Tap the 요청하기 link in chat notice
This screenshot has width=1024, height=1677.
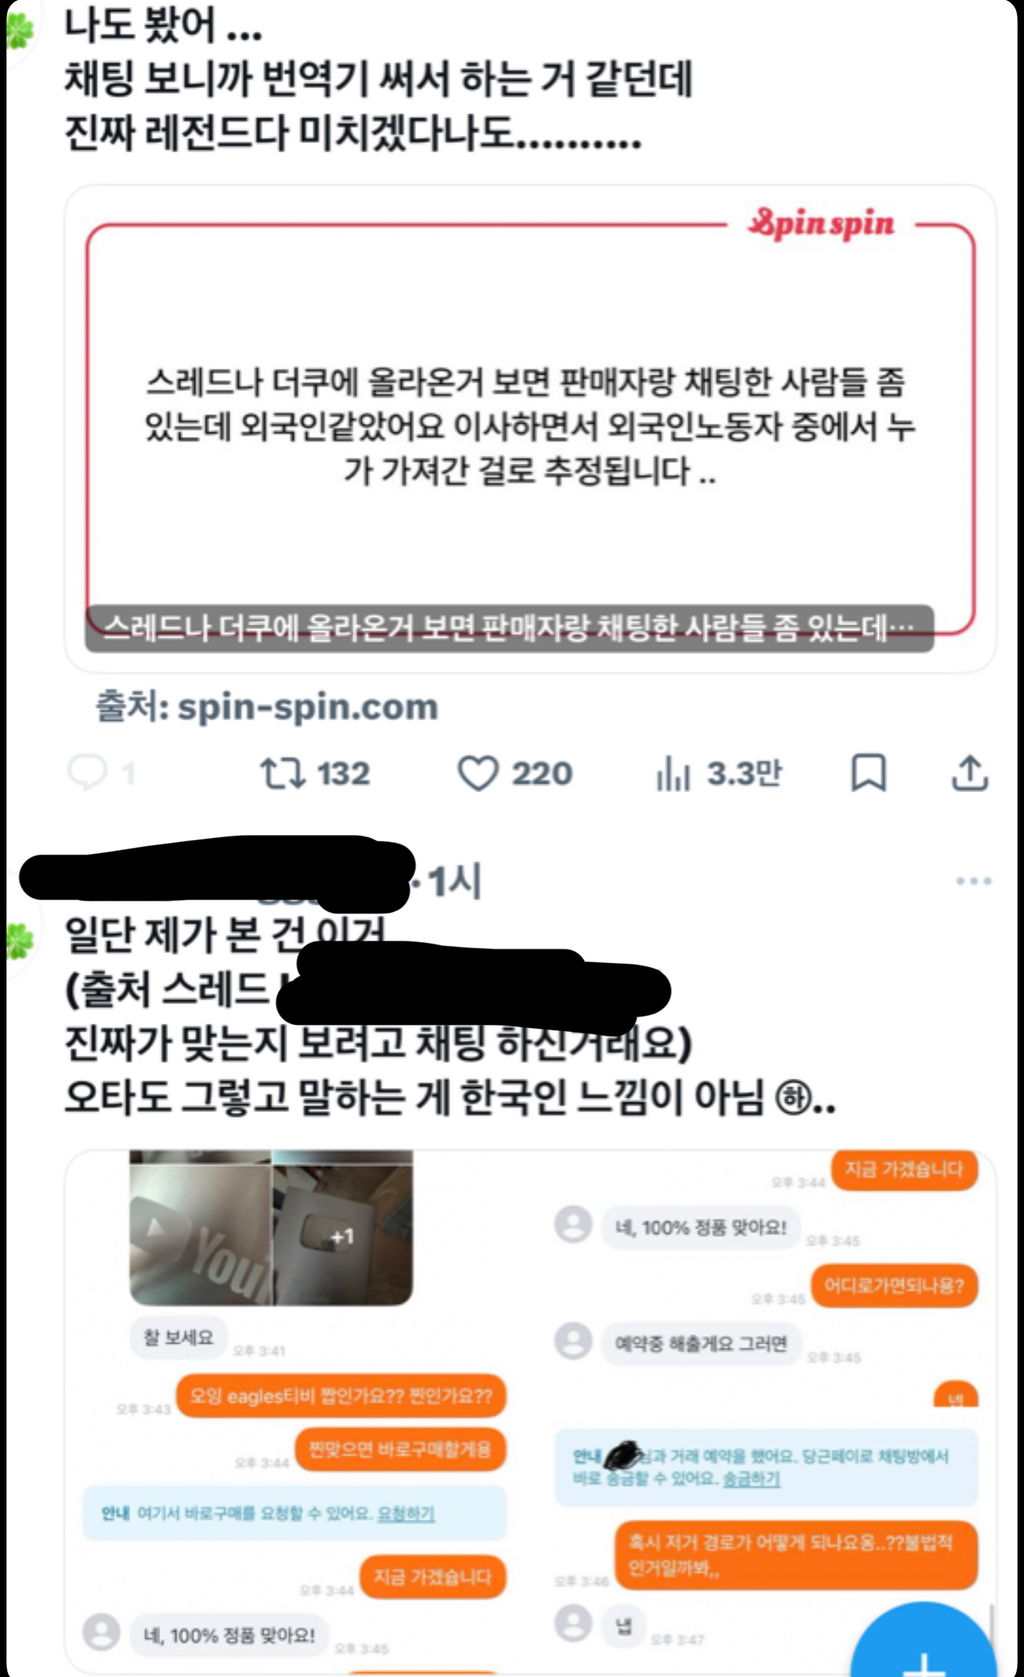coord(406,1514)
